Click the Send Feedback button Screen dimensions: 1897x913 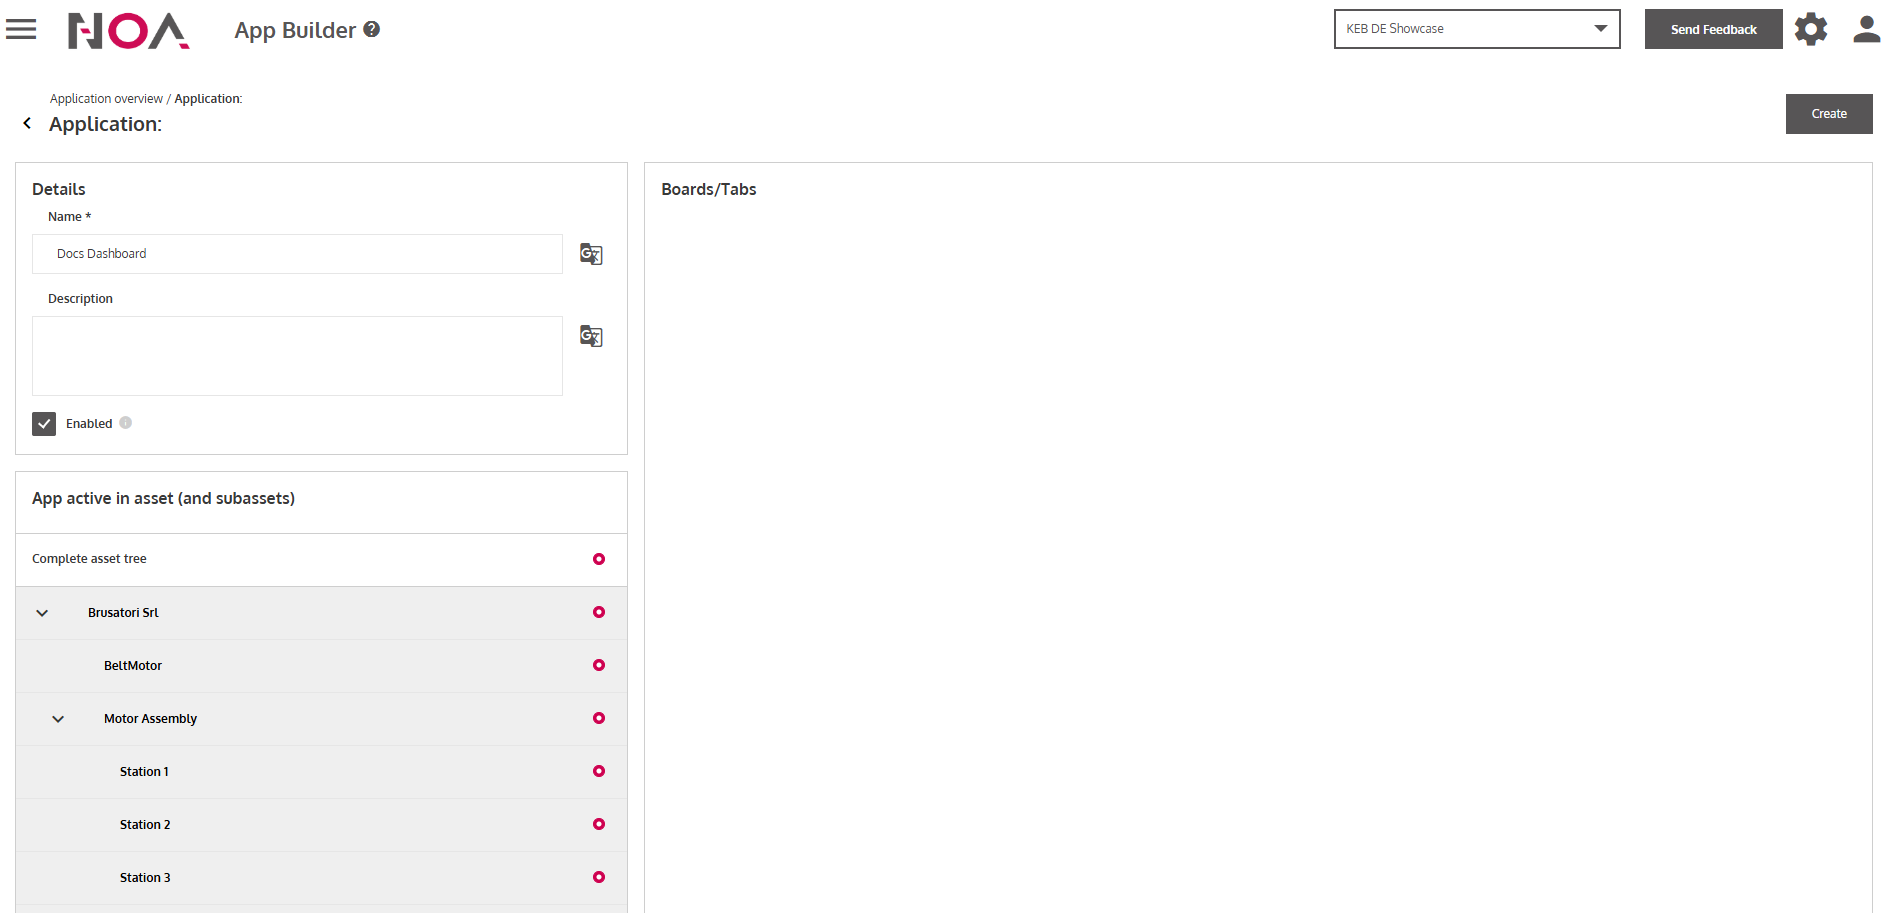(x=1713, y=29)
